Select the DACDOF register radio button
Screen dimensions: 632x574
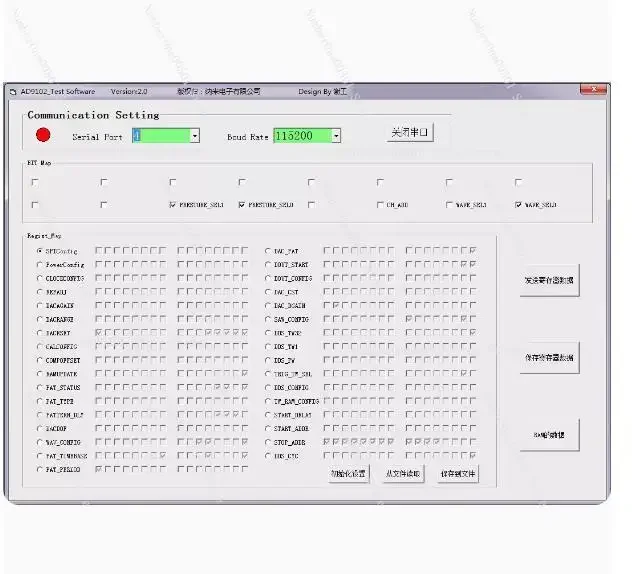[x=40, y=428]
